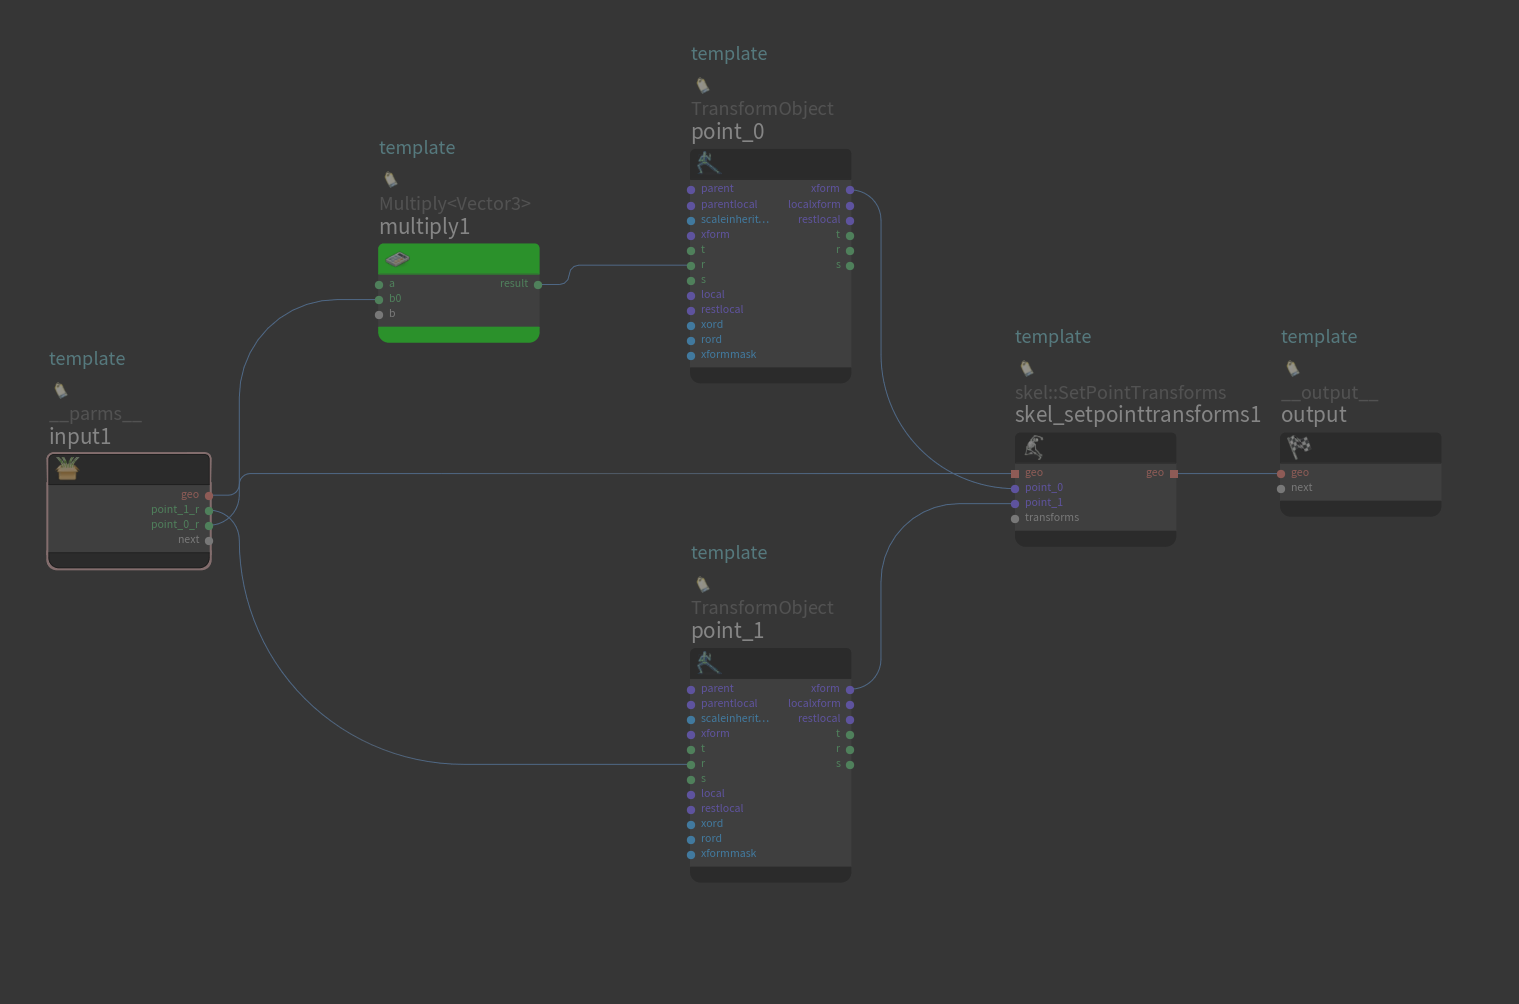Click the scaleinherit input port on point_0
The width and height of the screenshot is (1519, 1004).
click(x=691, y=220)
